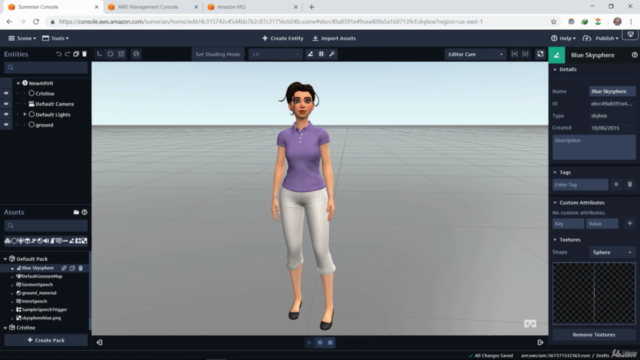Select the scale transform tool
Screen dimensions: 640x360
point(121,54)
